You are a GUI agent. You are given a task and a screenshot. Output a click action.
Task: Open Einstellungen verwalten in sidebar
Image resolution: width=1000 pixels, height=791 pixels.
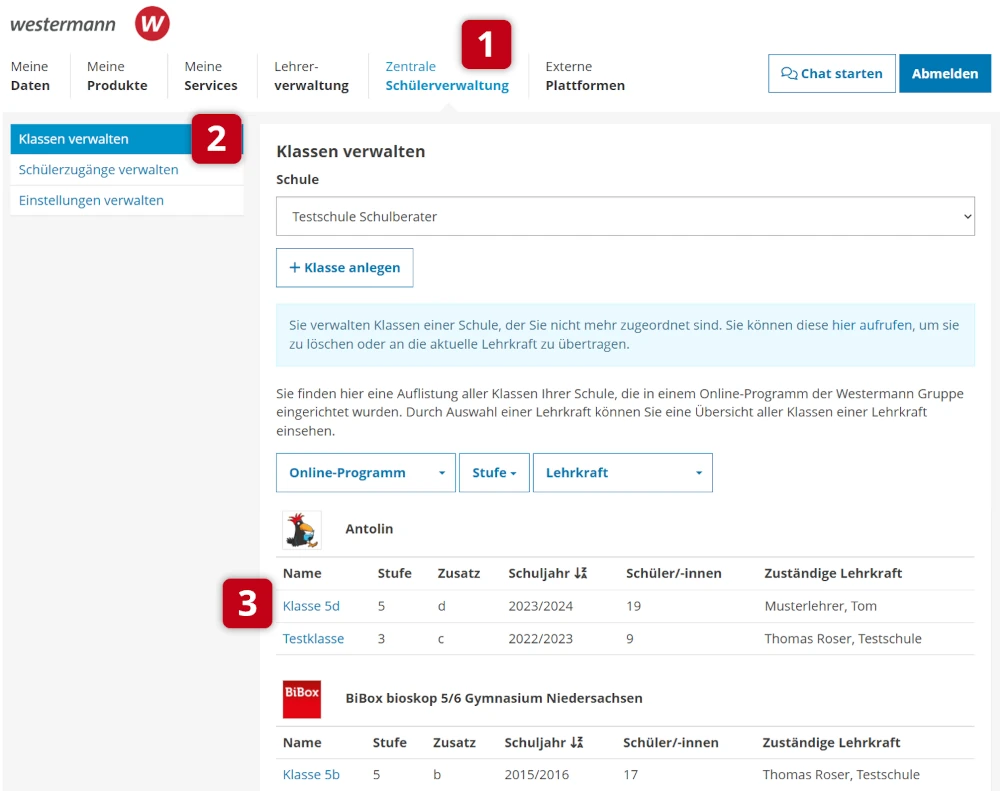tap(91, 201)
